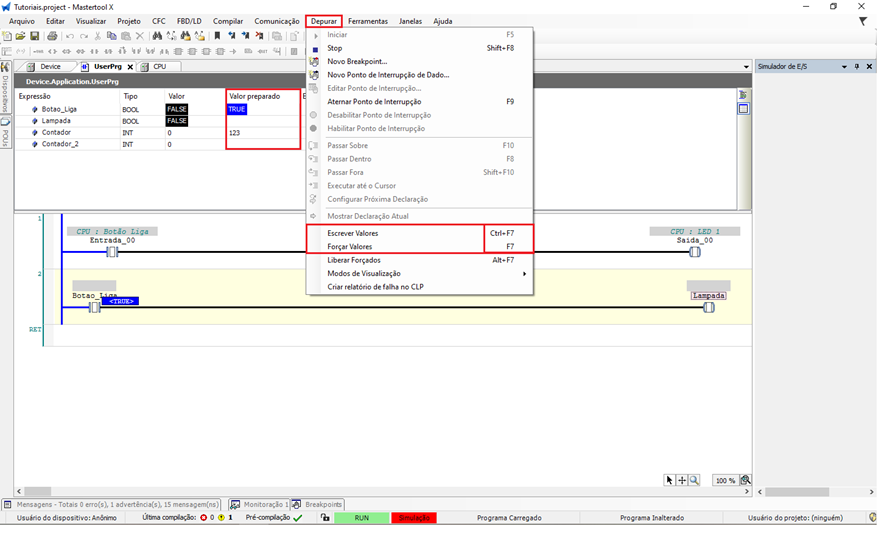Choose Forçar Valores from the menu

pos(350,246)
